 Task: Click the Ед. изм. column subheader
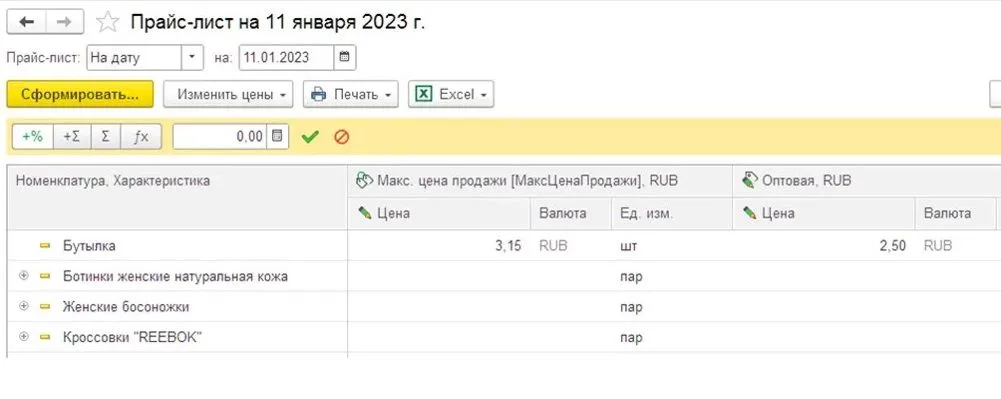[x=672, y=213]
